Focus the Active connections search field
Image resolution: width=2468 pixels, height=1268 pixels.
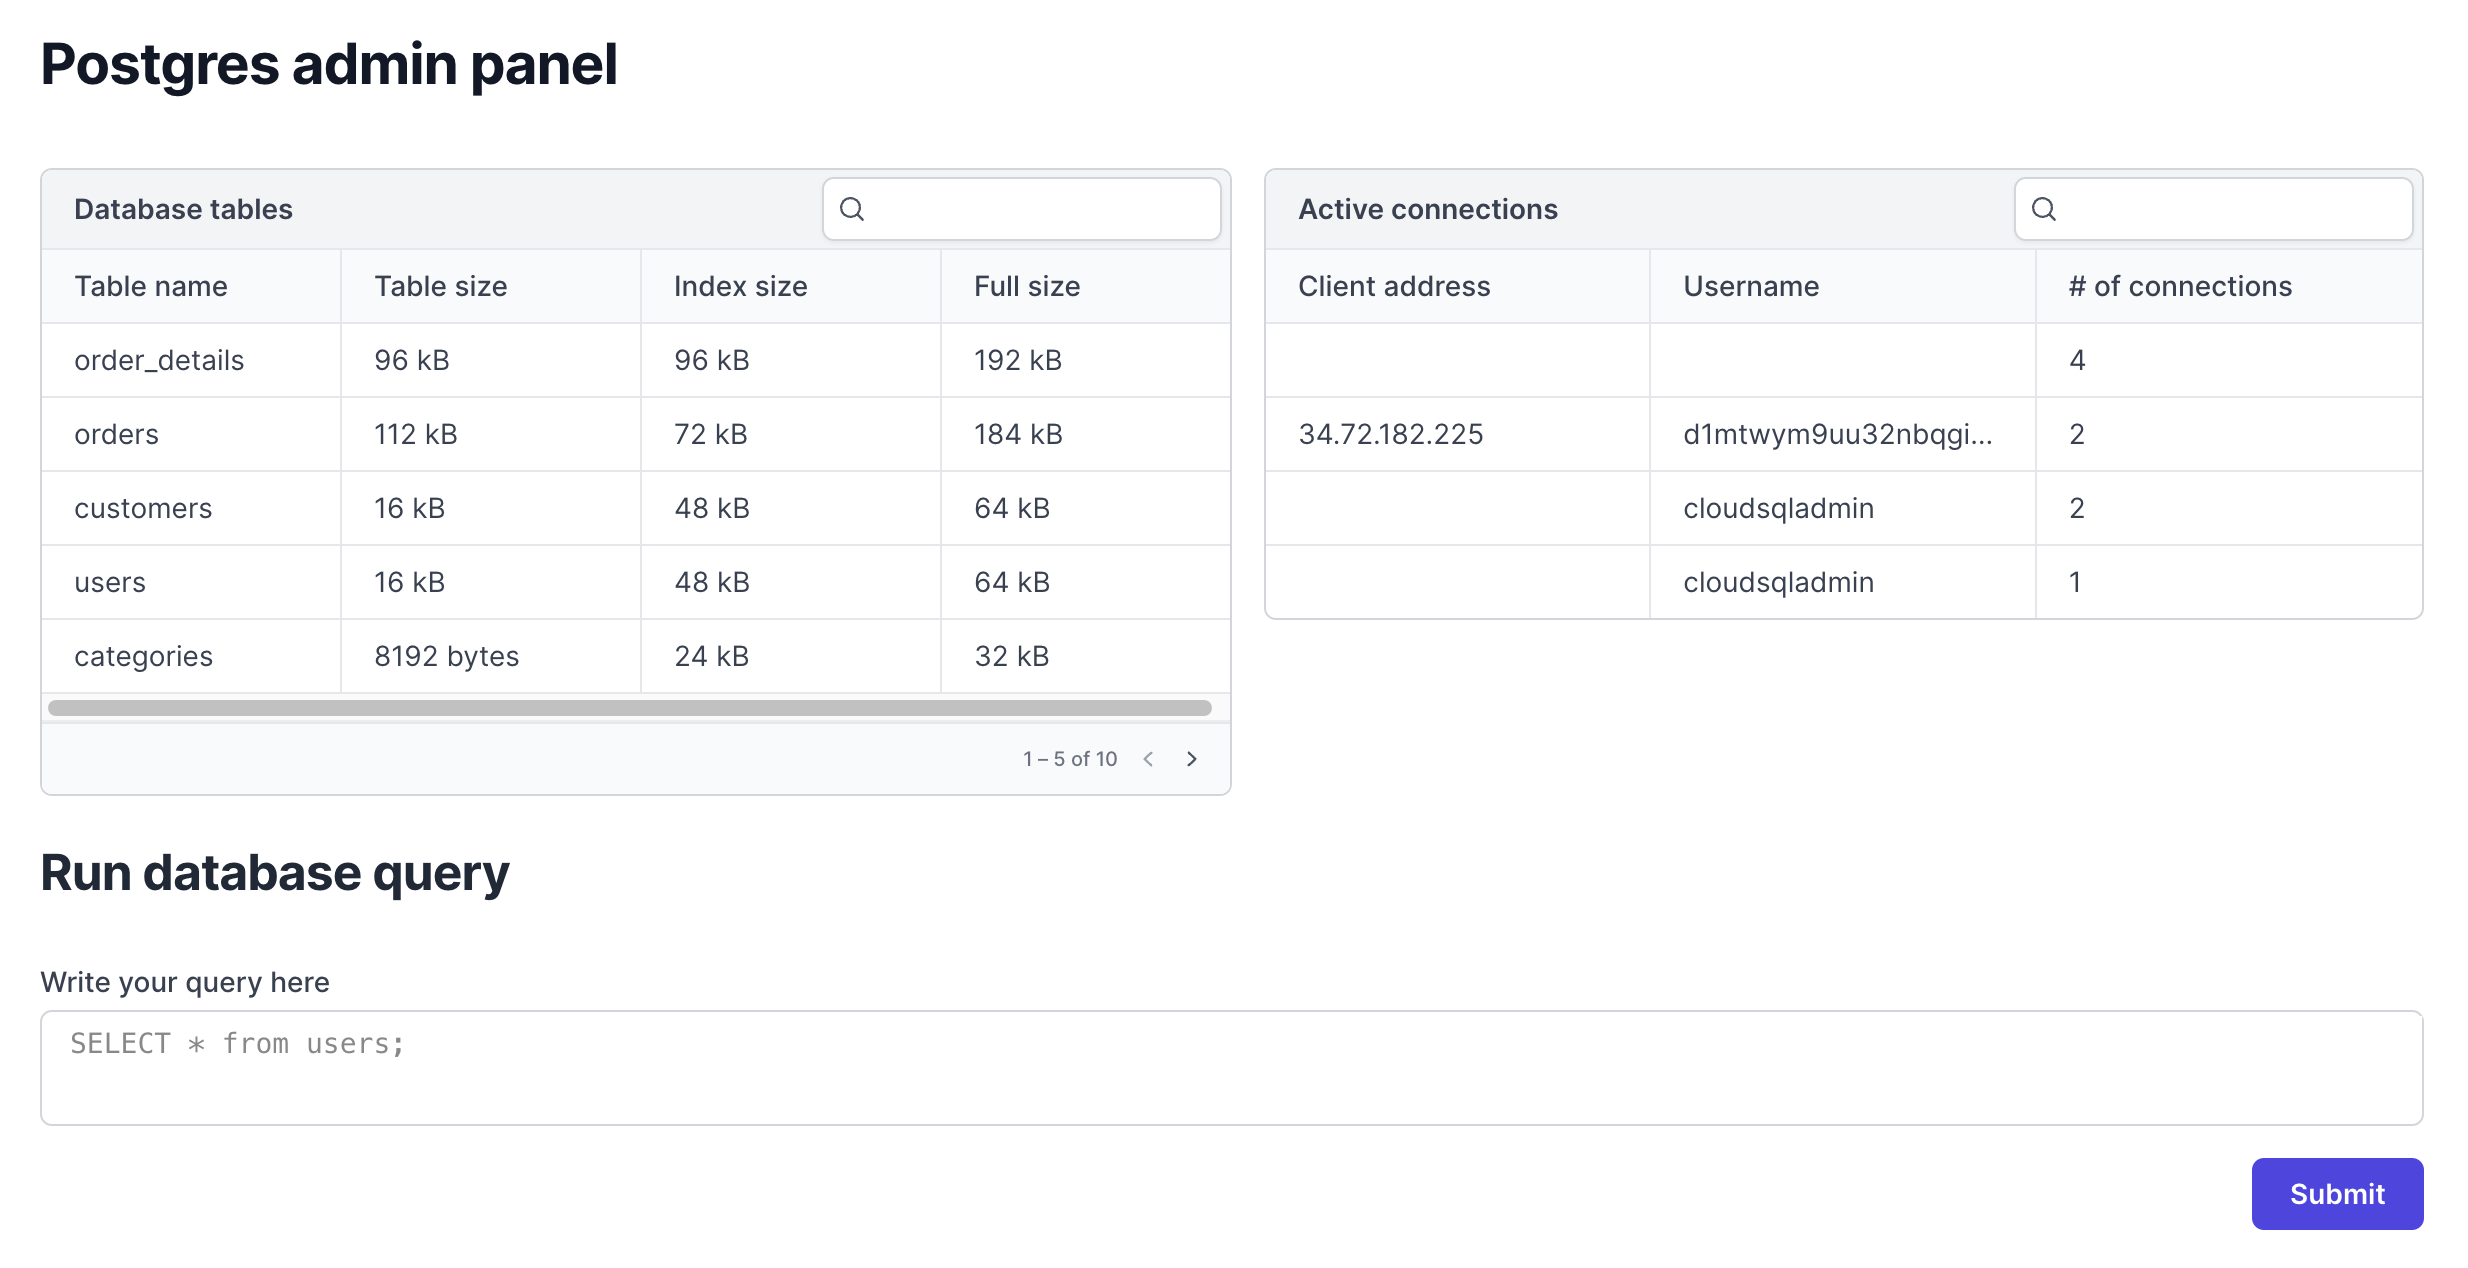(2213, 209)
